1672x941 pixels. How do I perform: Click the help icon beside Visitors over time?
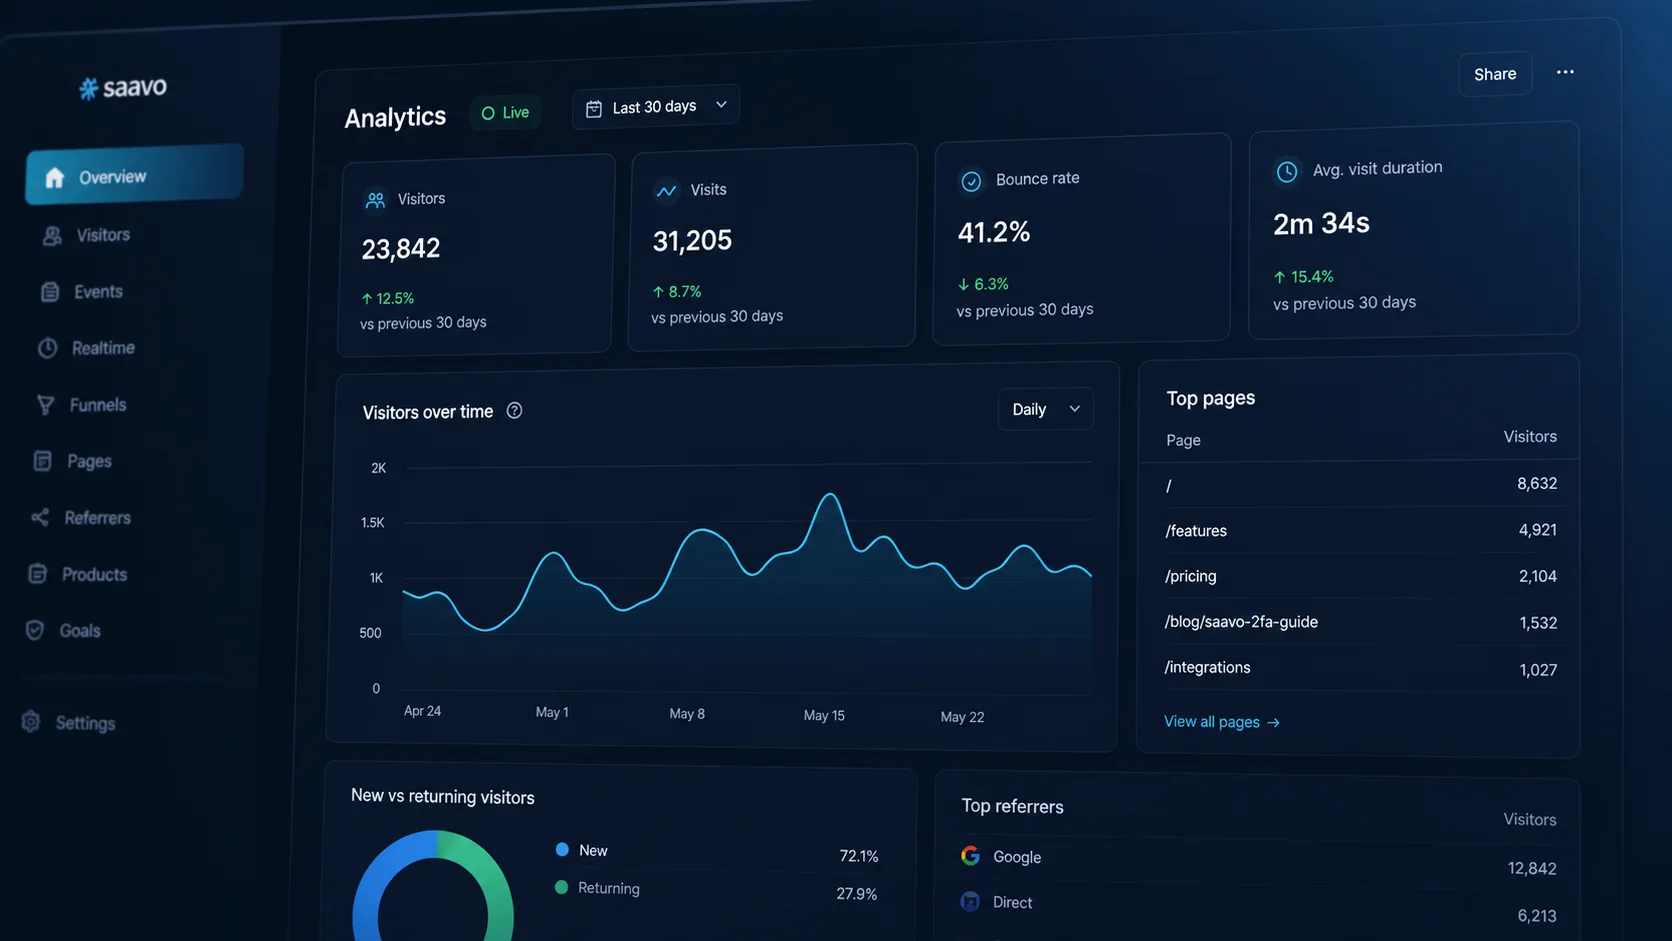click(514, 411)
